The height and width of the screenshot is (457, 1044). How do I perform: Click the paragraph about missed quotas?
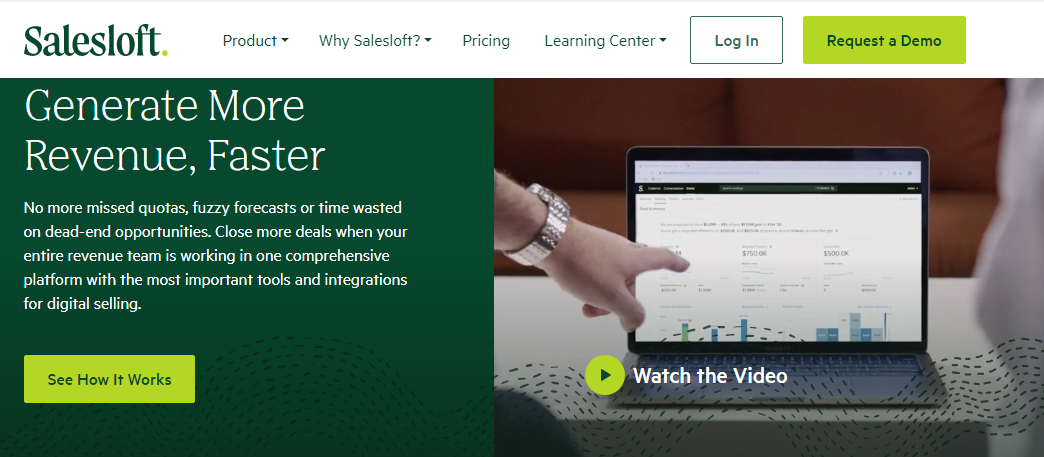(216, 256)
